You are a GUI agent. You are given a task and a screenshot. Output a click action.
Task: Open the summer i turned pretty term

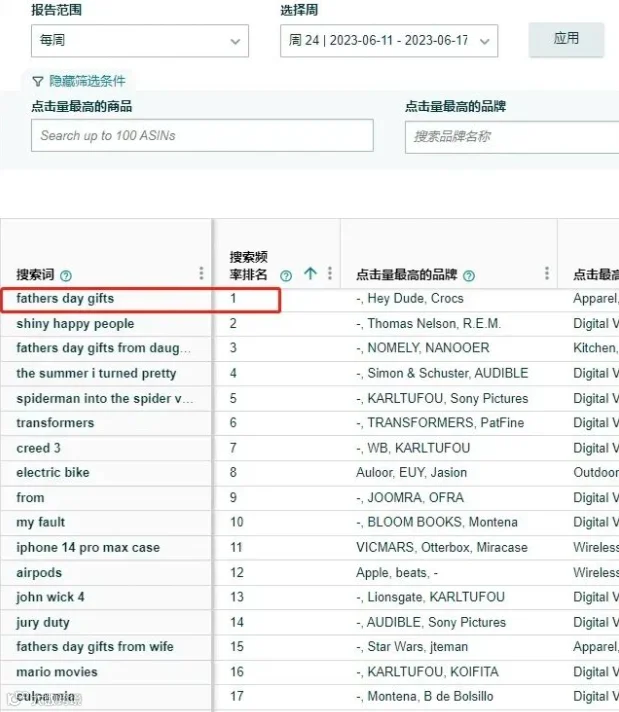96,373
